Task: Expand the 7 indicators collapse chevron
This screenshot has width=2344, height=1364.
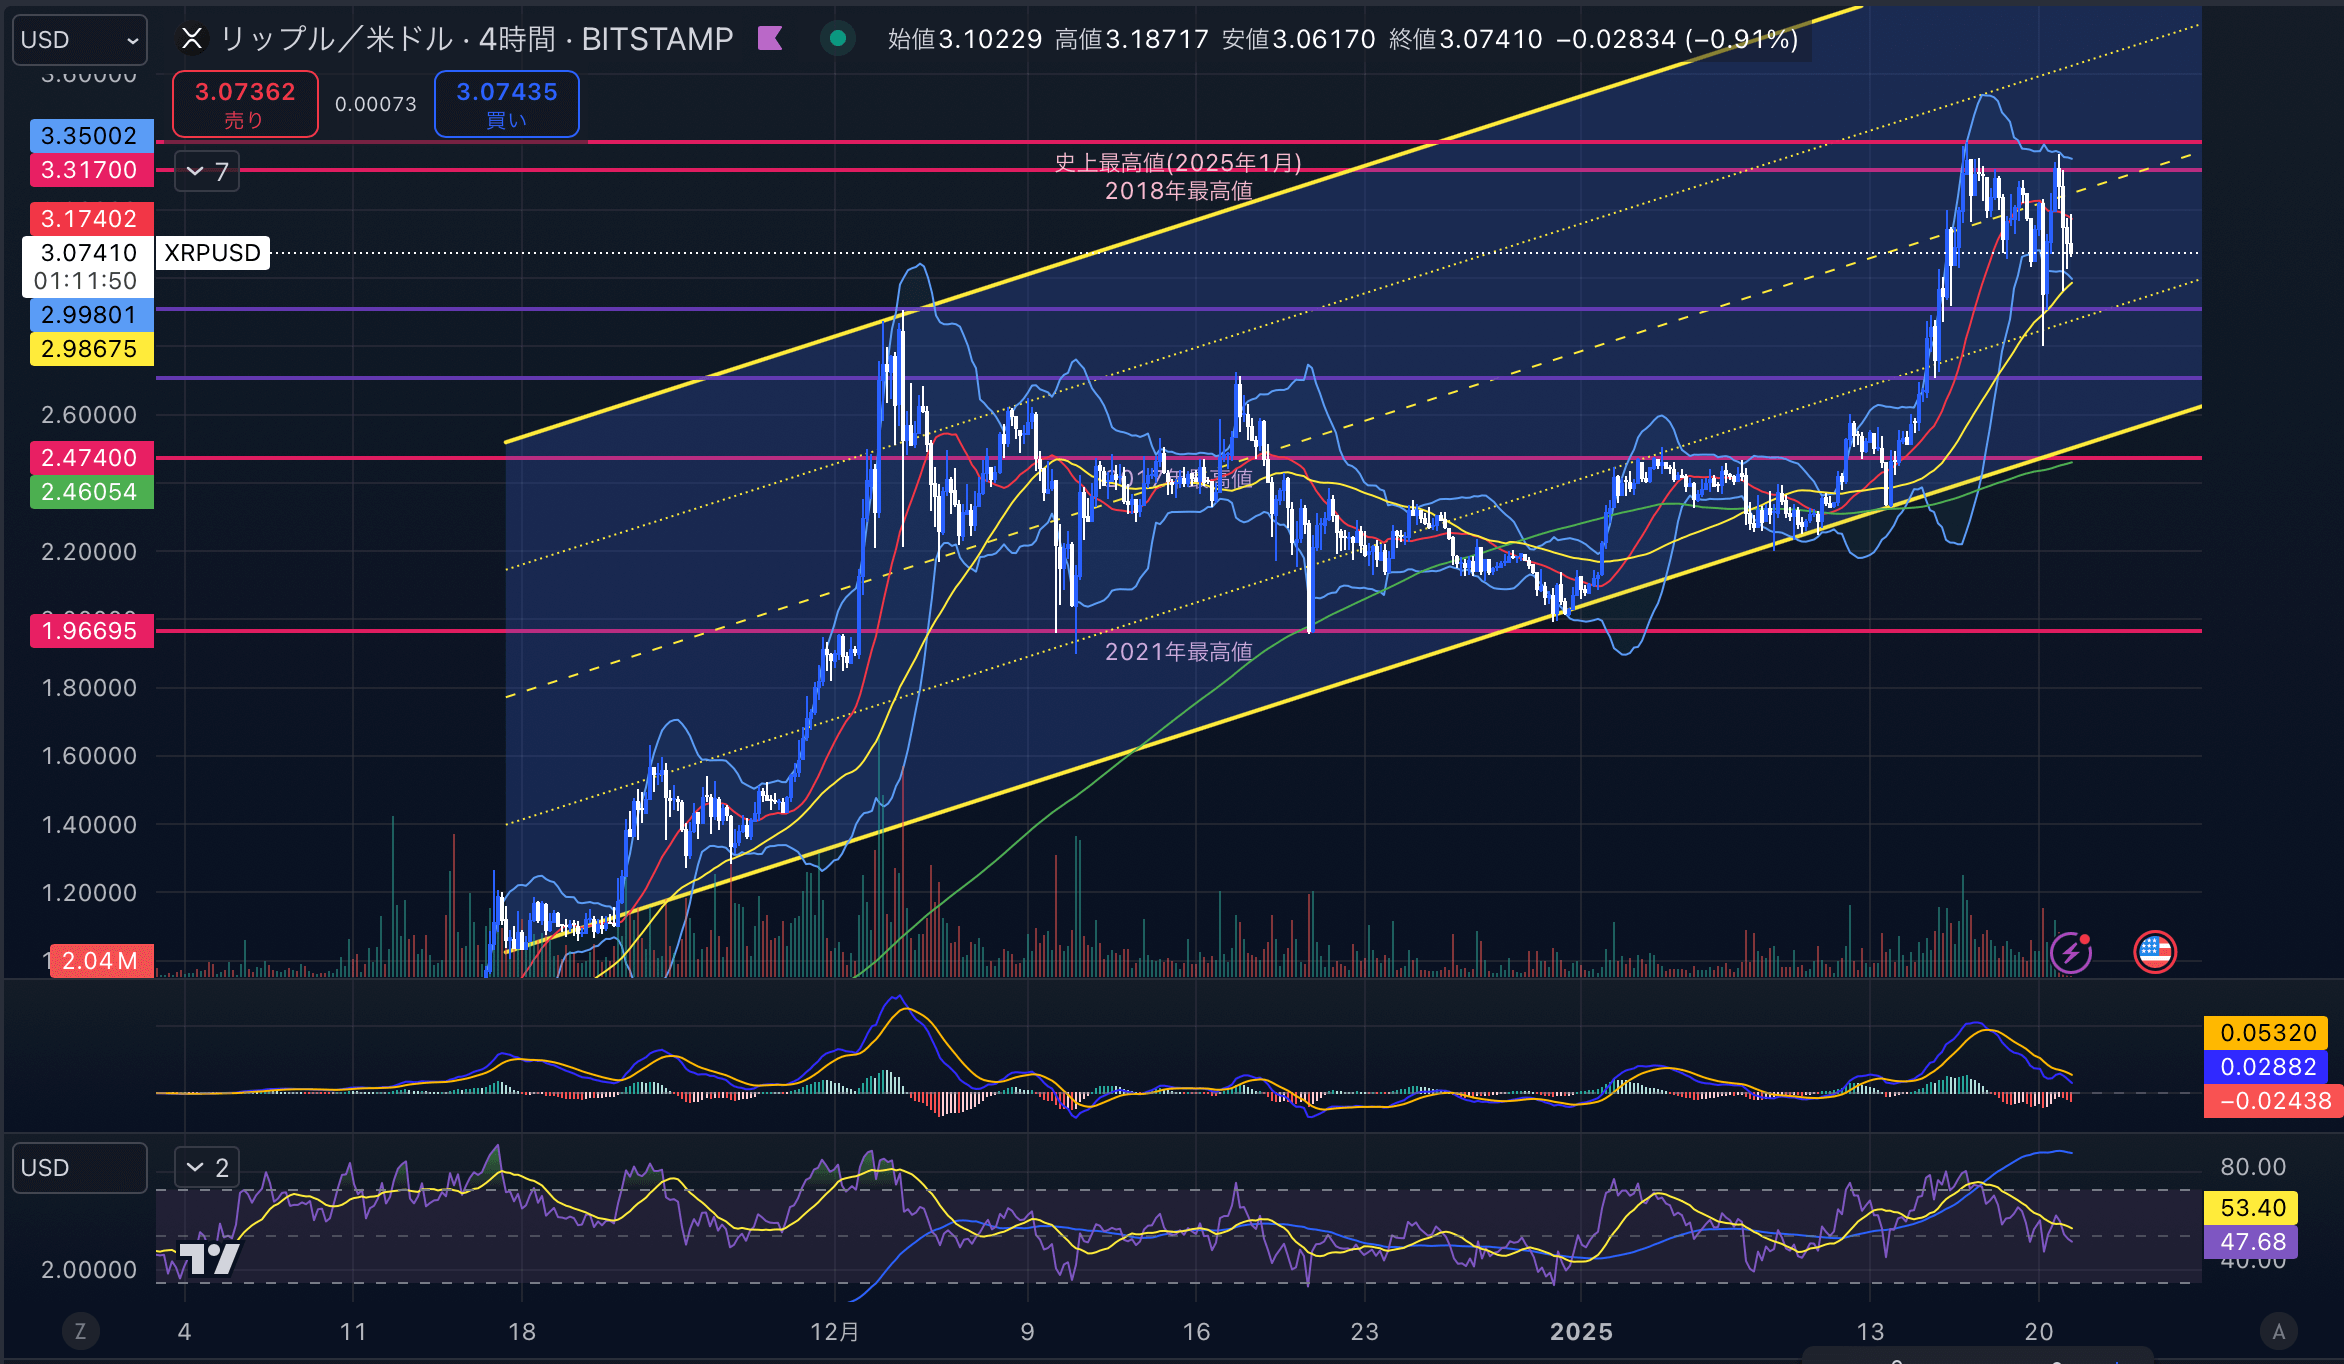Action: 207,171
